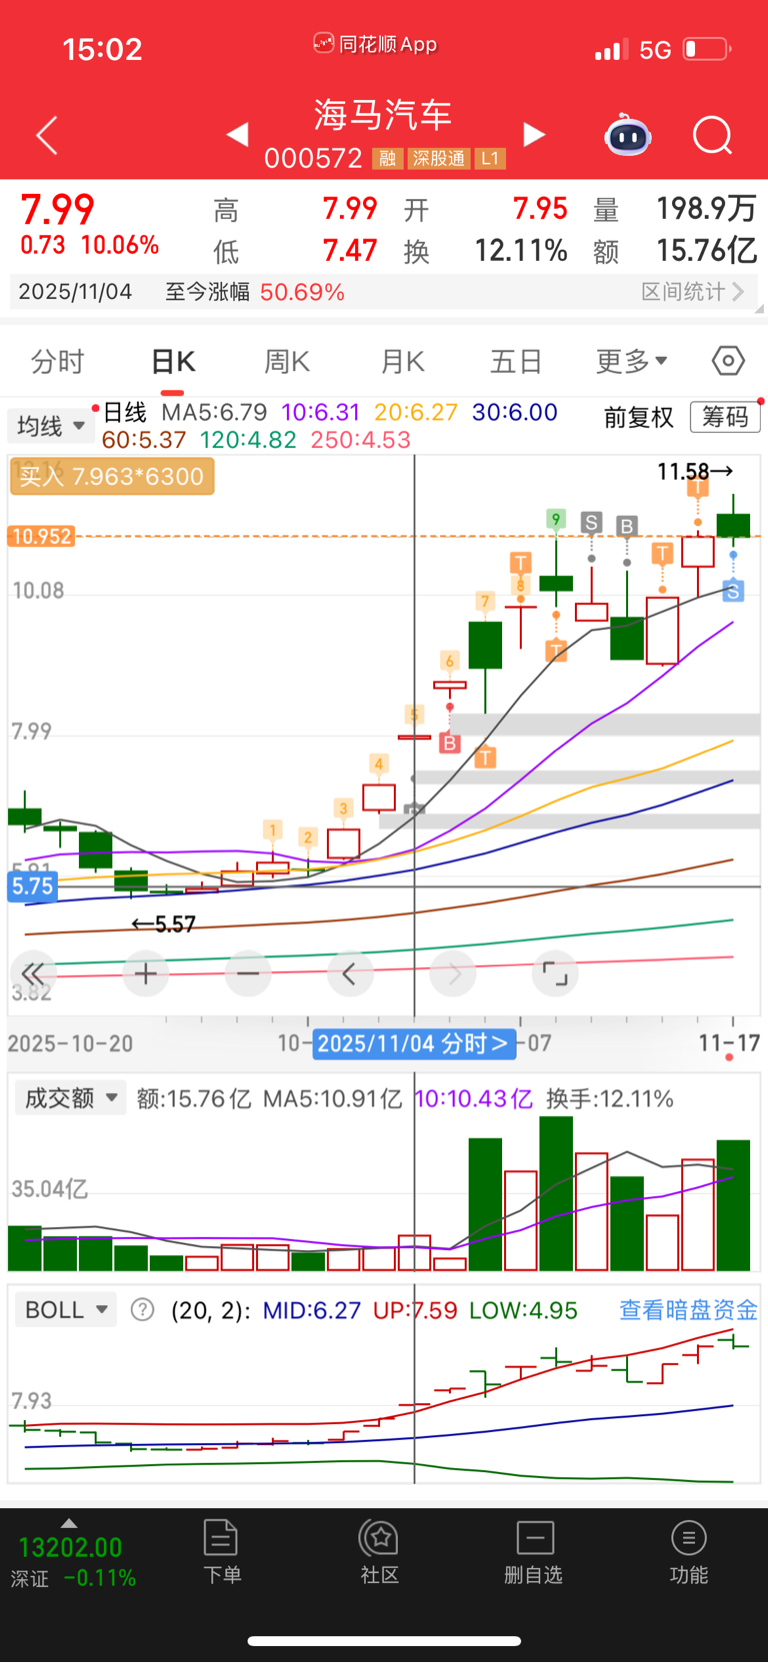Open 2025/11/04 分时 intraday link
The image size is (768, 1663).
coord(415,1044)
